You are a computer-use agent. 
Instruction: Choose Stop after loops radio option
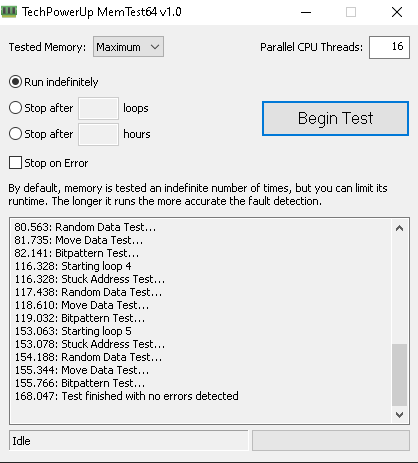click(15, 108)
